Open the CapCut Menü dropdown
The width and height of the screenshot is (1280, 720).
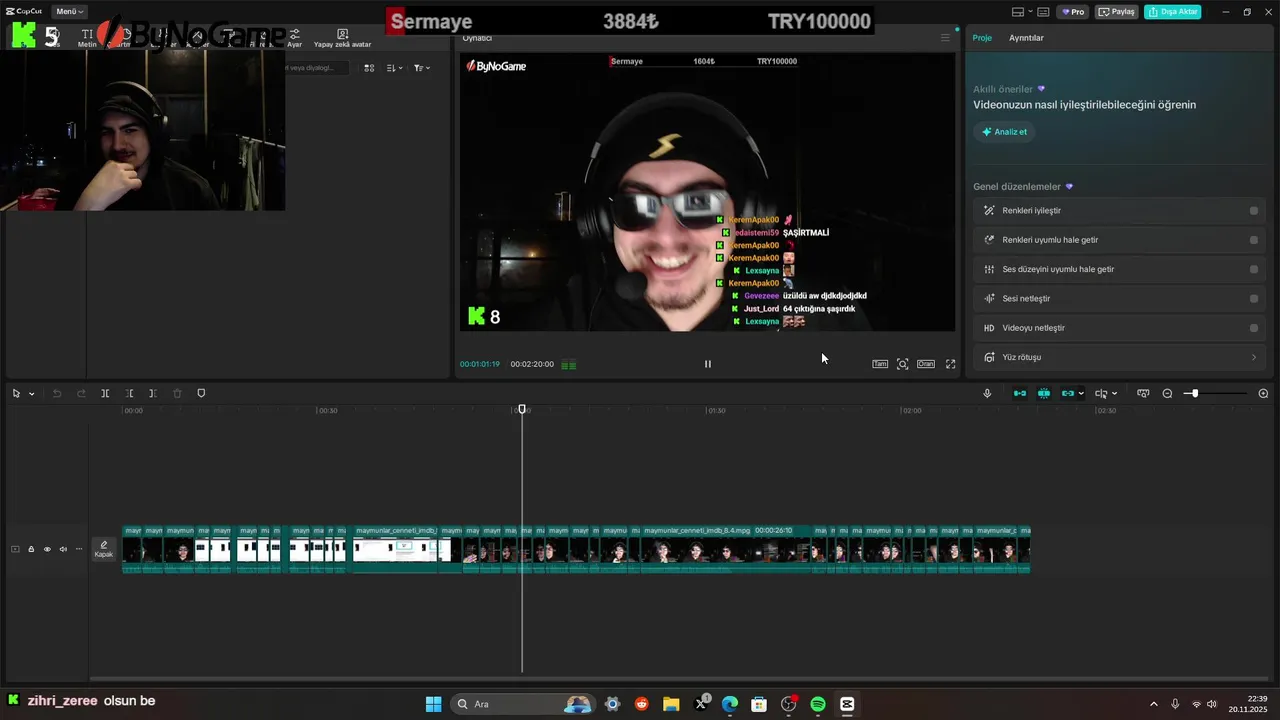coord(69,12)
